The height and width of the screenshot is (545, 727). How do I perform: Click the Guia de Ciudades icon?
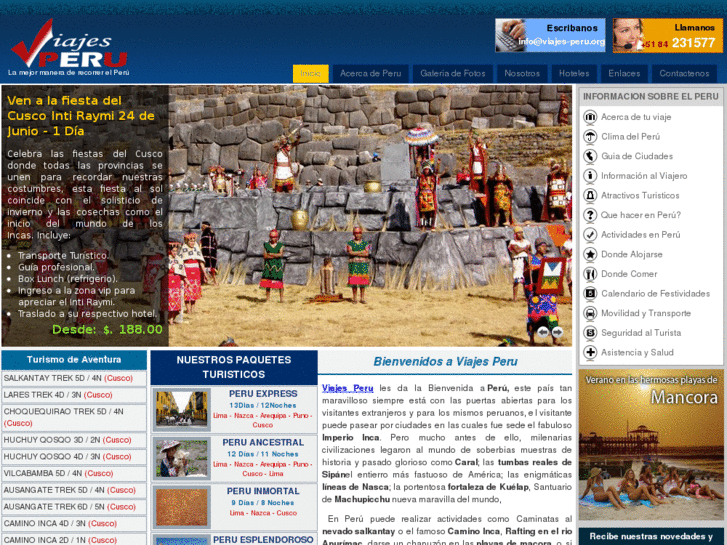coord(590,156)
